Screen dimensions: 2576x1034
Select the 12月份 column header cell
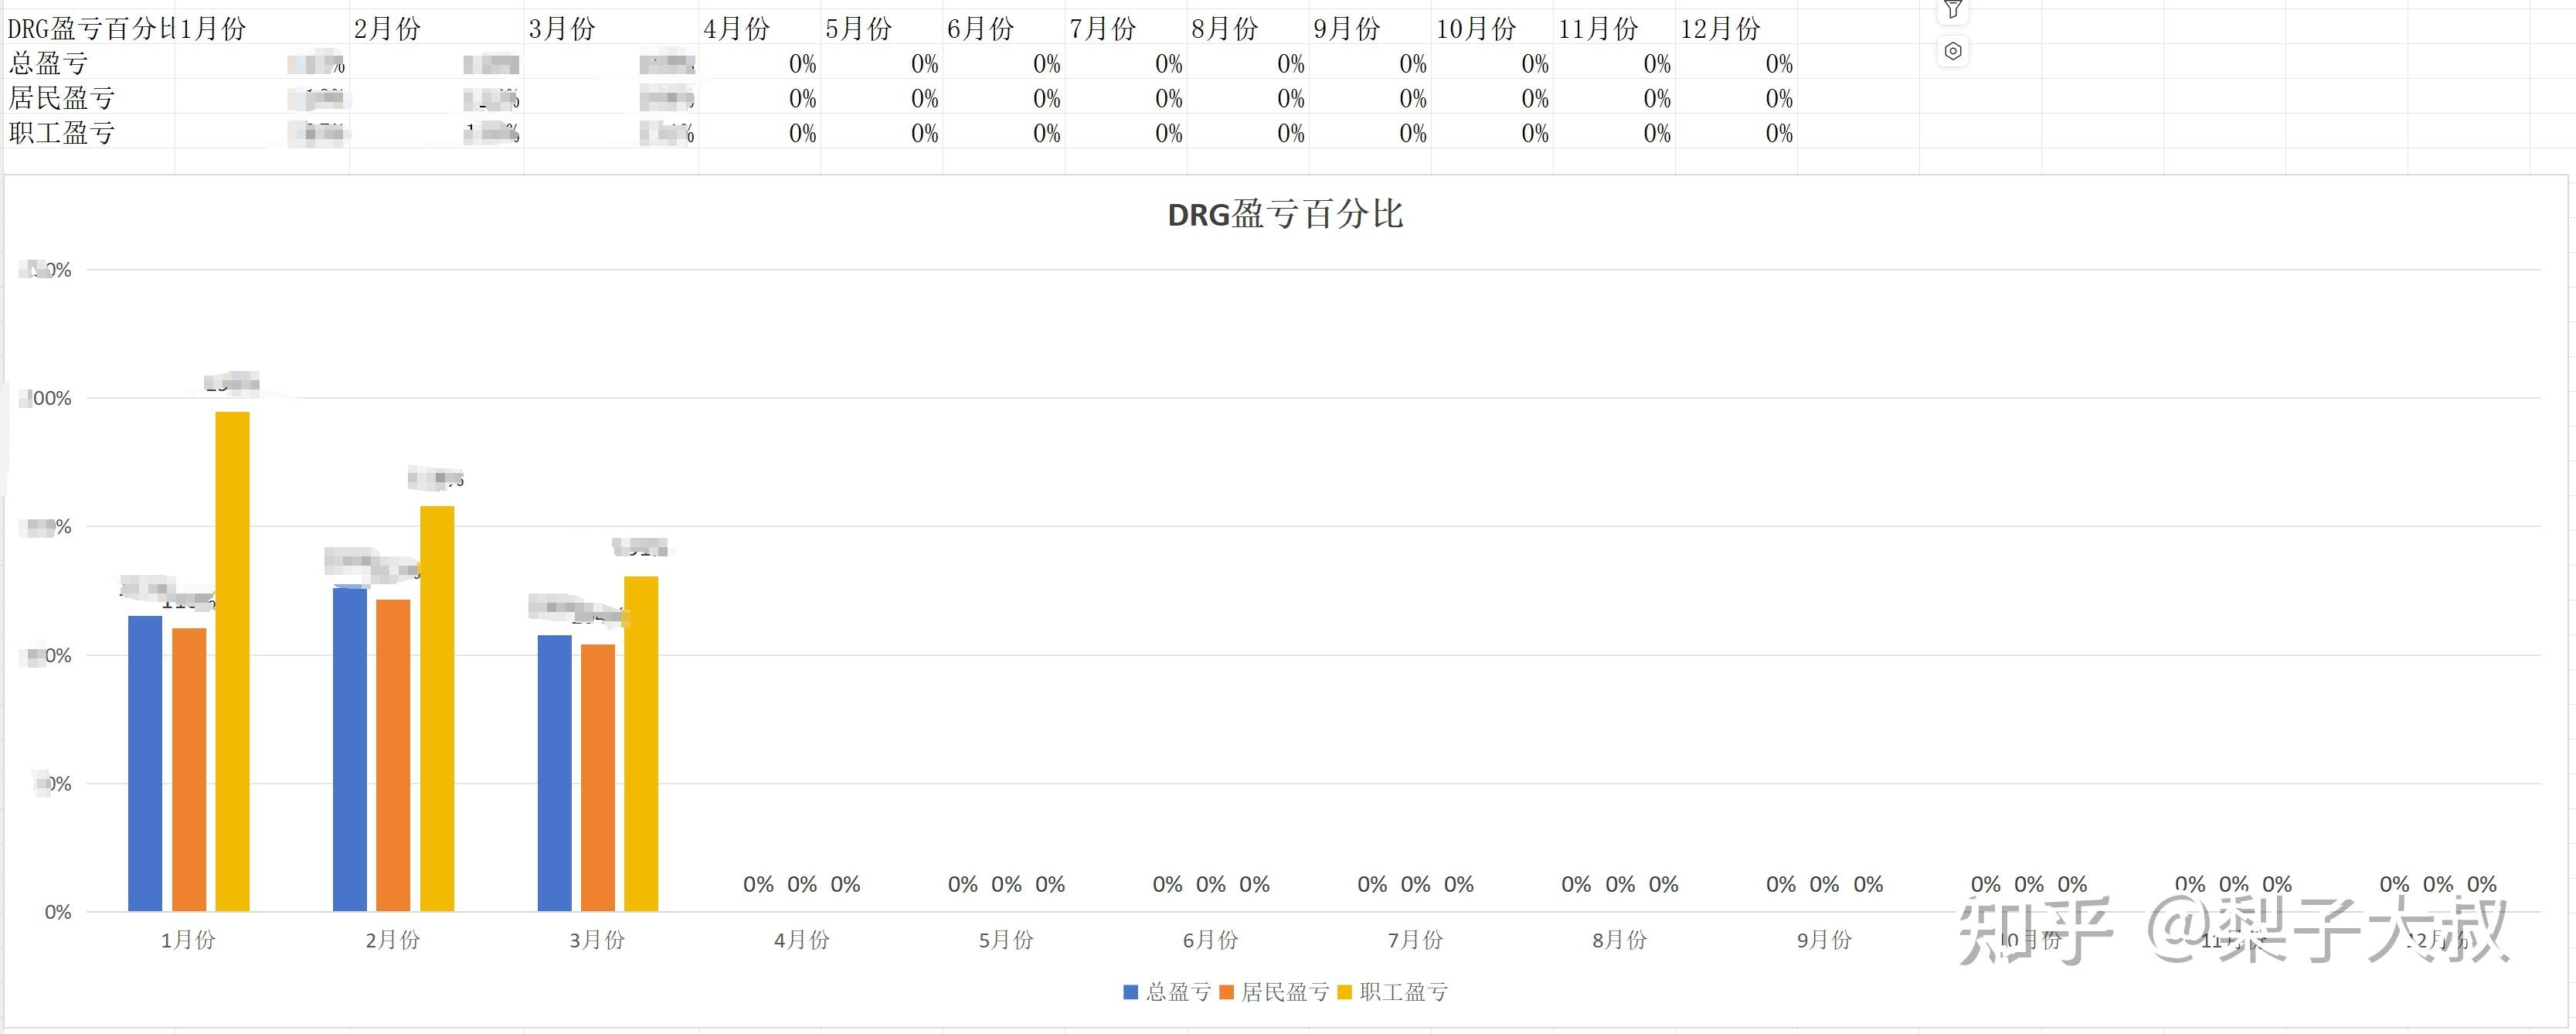click(1735, 29)
